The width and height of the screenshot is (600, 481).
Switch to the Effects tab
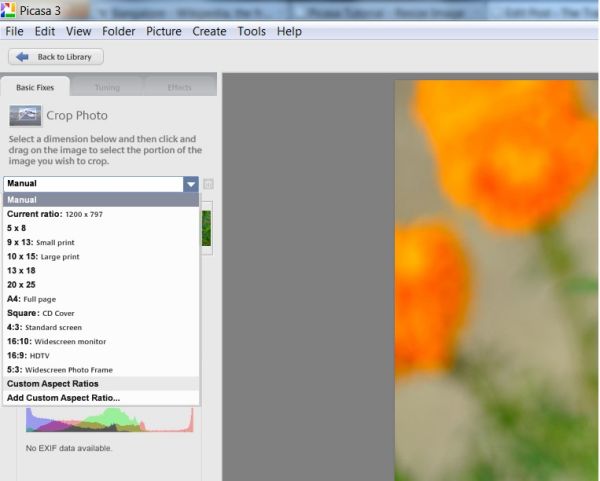(x=179, y=88)
